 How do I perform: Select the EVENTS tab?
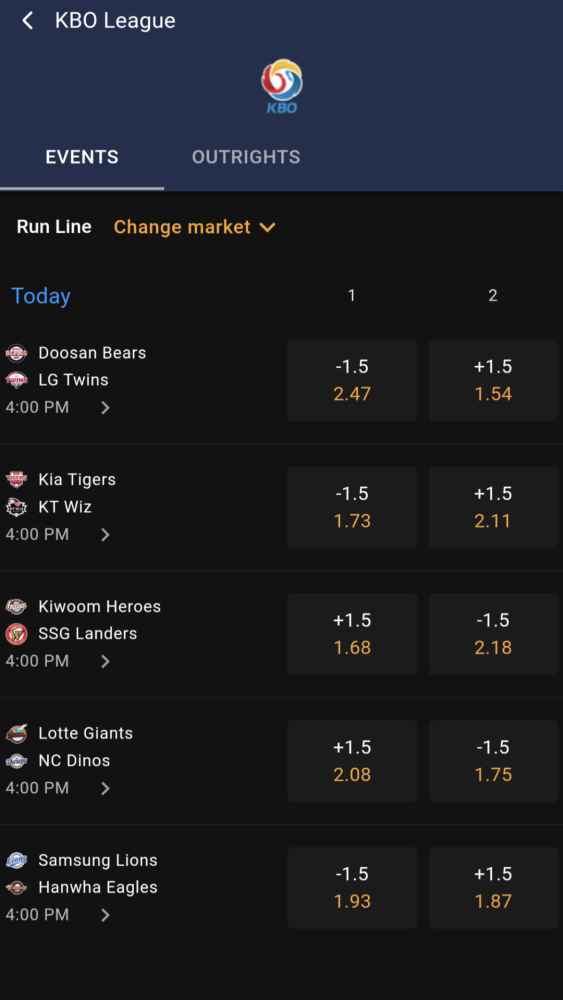coord(82,157)
